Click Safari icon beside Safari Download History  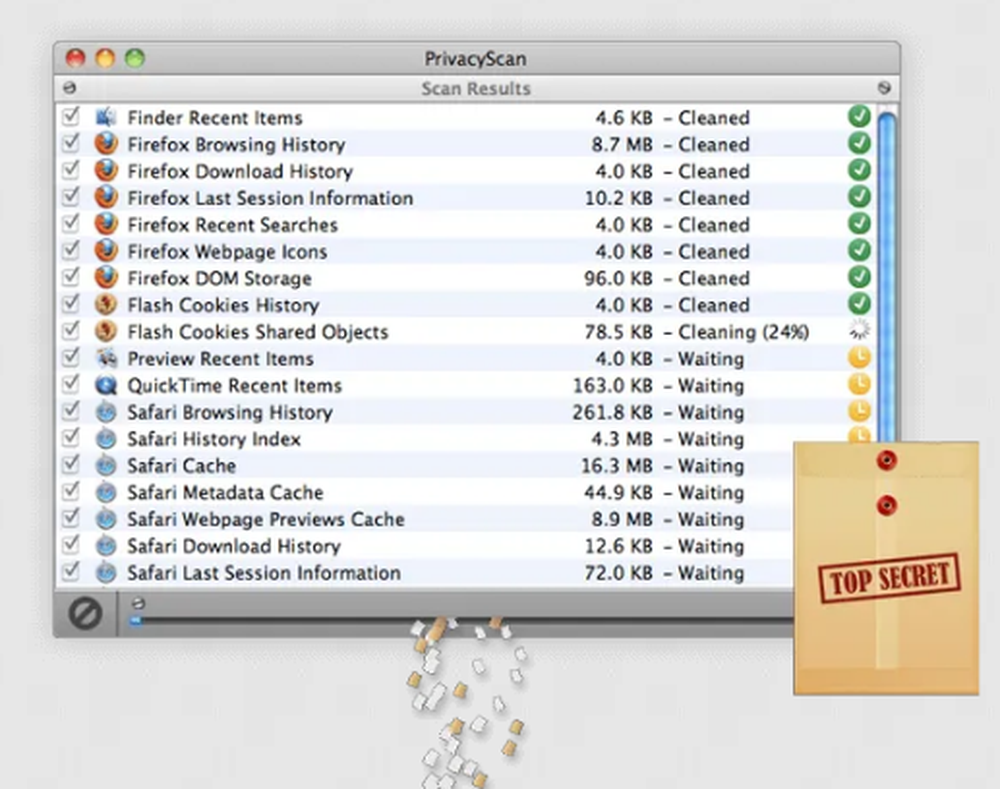point(106,546)
